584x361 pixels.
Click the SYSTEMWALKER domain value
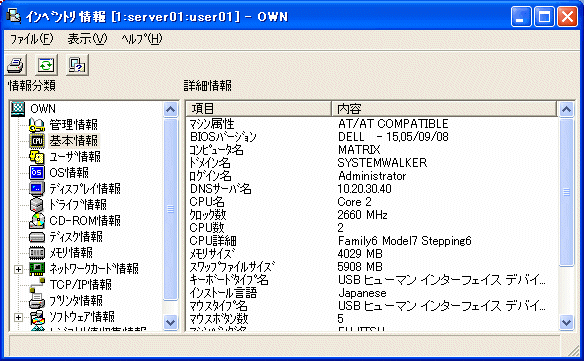click(x=382, y=163)
